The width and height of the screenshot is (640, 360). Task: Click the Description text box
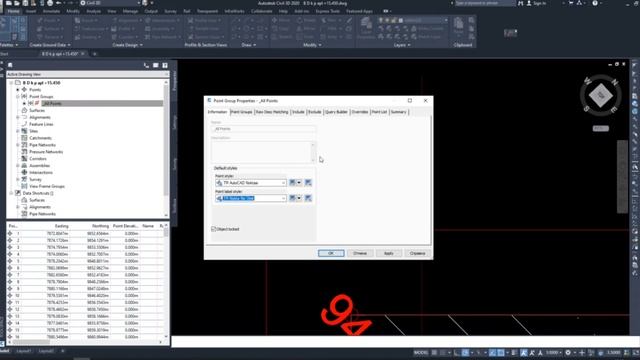263,152
